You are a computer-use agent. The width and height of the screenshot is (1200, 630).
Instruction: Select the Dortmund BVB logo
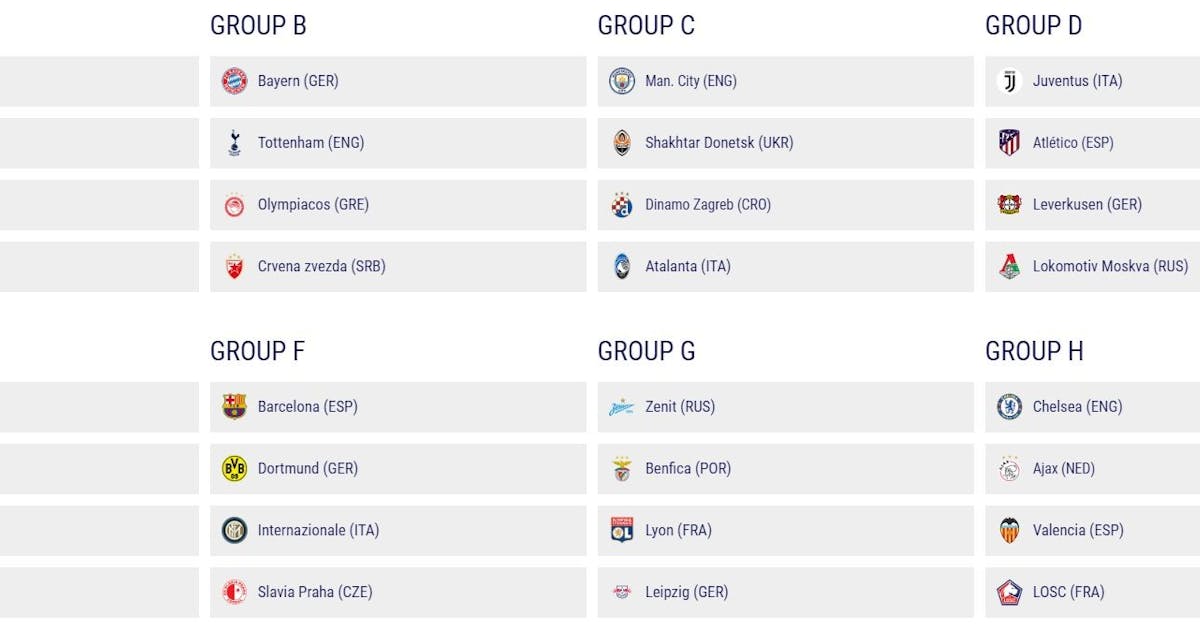tap(234, 469)
